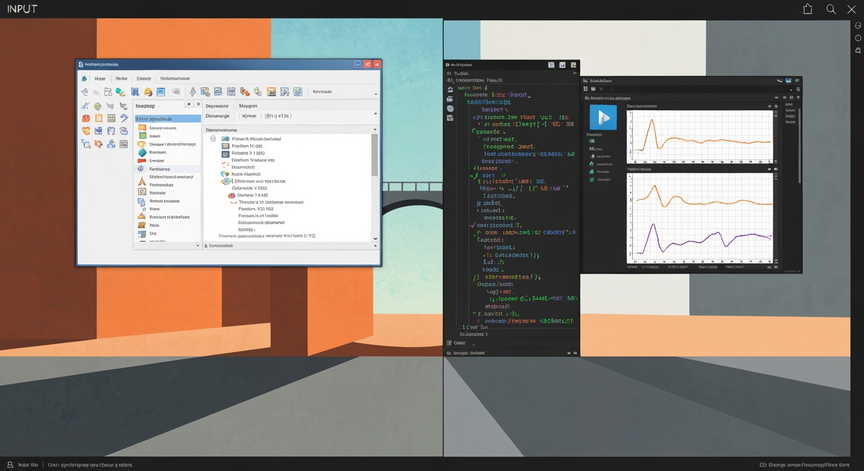Image resolution: width=864 pixels, height=471 pixels.
Task: Open search with the top bar magnifier
Action: coord(830,9)
